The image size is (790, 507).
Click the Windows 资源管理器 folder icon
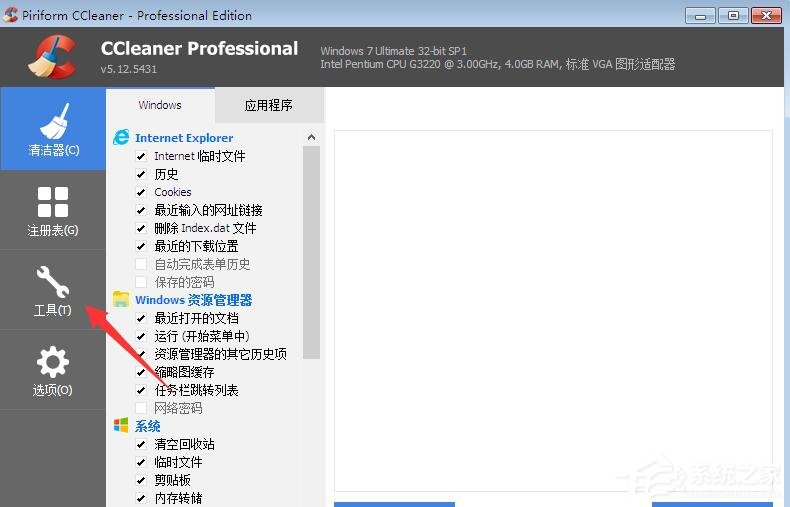(121, 299)
